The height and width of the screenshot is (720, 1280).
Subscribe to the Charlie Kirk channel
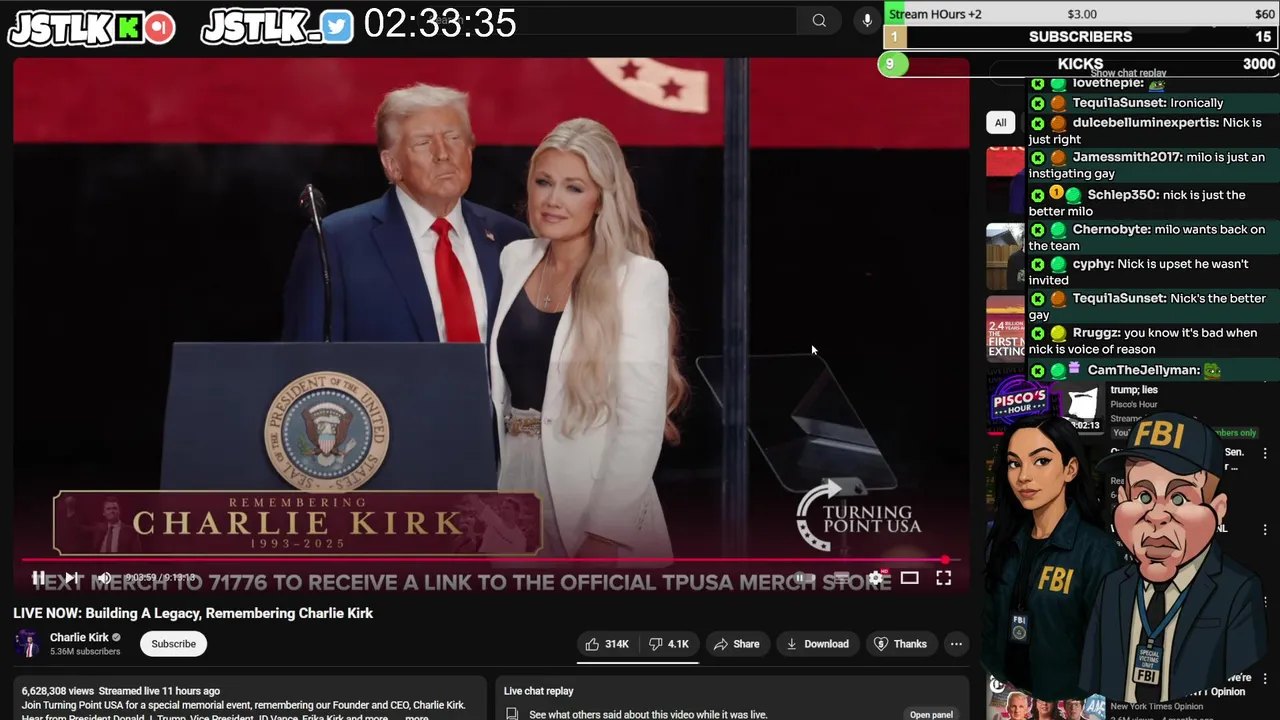(x=173, y=644)
